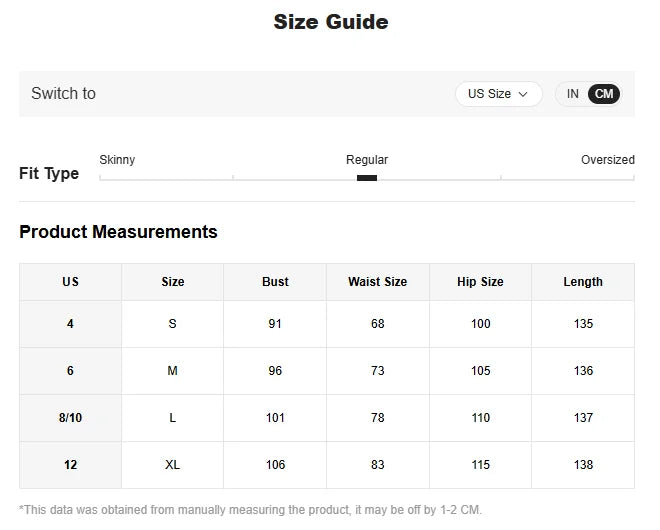Image resolution: width=660 pixels, height=530 pixels.
Task: Select US size 4 row cell
Action: (70, 324)
